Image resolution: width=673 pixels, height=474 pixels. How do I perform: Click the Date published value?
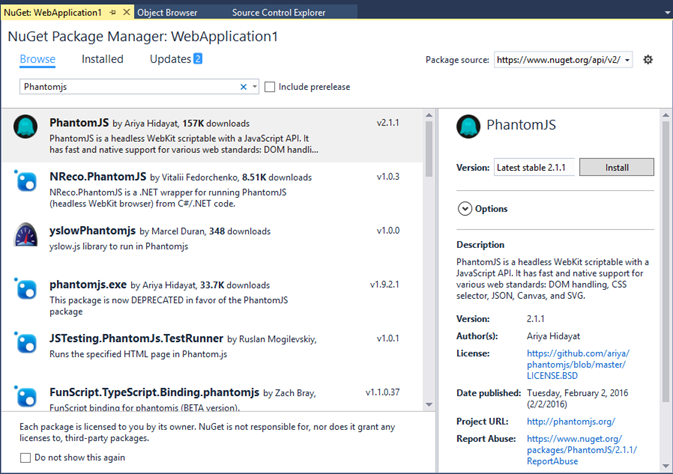pos(577,398)
